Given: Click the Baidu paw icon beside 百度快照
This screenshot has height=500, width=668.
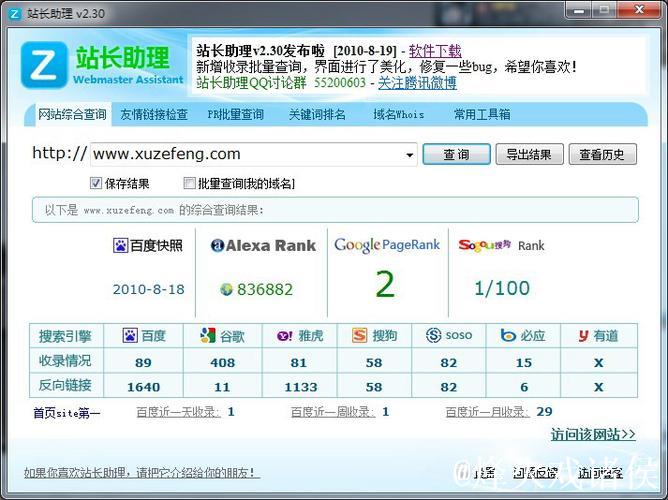Looking at the screenshot, I should coord(121,245).
